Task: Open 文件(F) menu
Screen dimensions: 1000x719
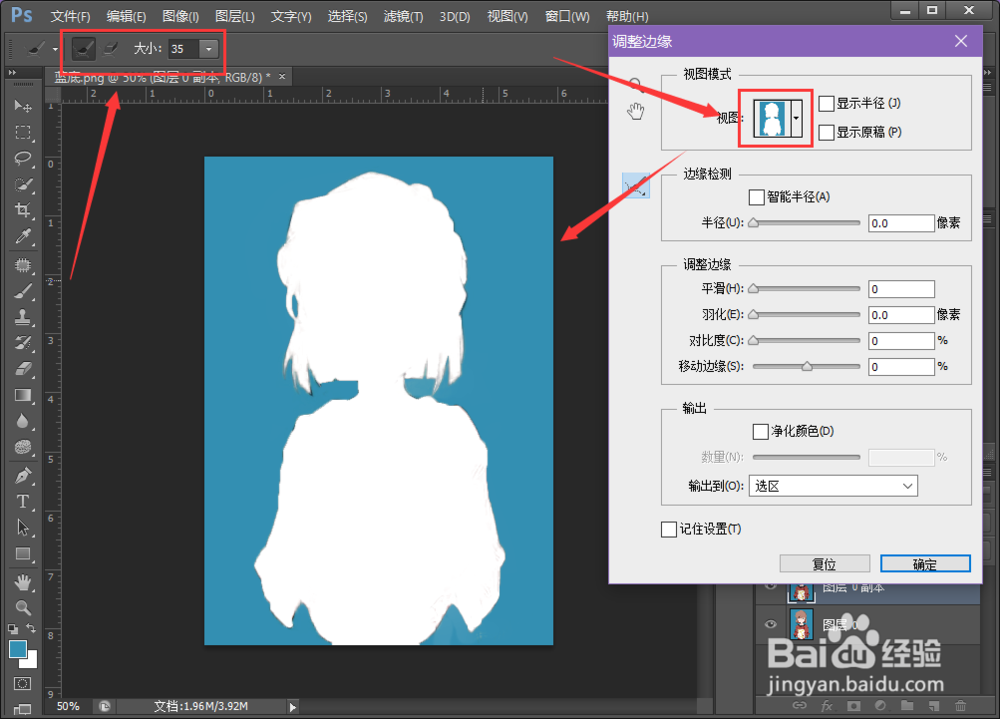Action: (x=70, y=16)
